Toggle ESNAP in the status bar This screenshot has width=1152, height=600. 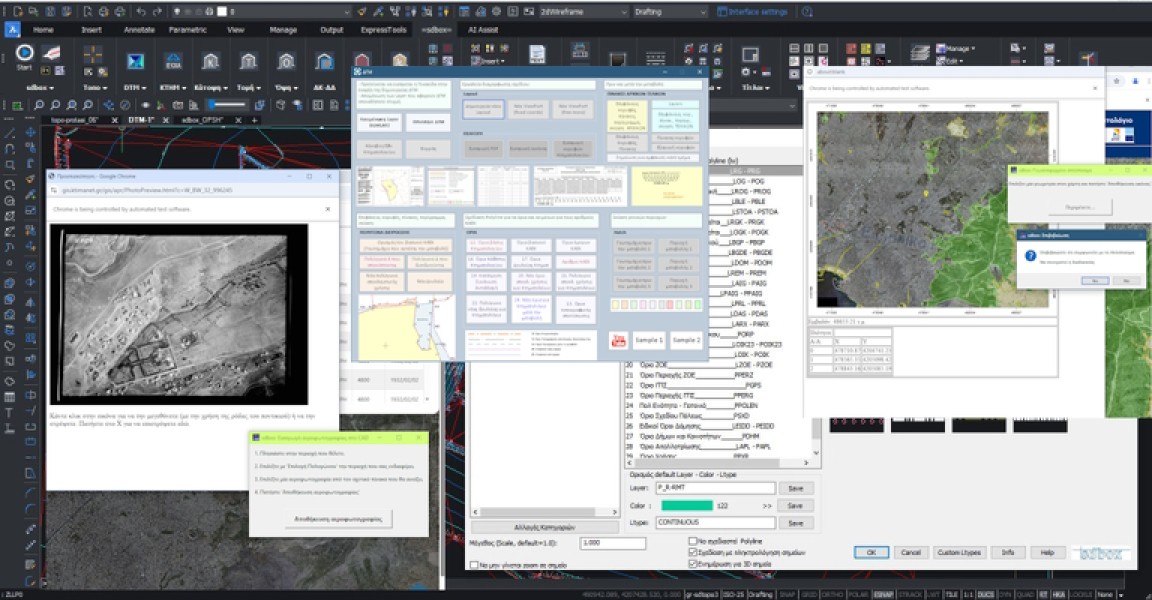[x=883, y=594]
